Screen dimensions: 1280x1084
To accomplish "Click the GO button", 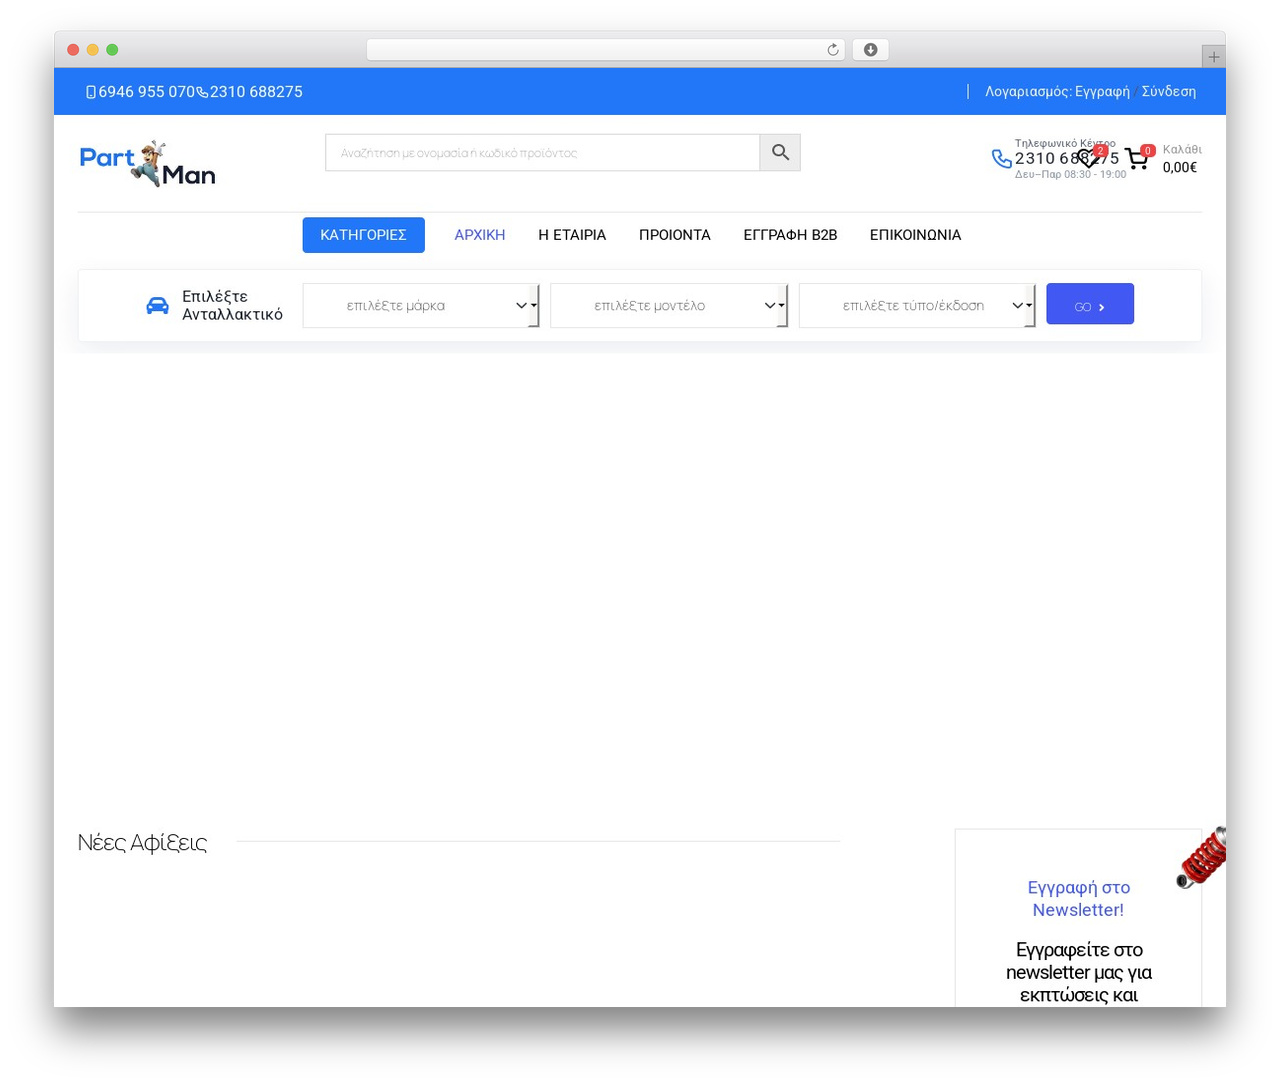I will click(x=1090, y=304).
